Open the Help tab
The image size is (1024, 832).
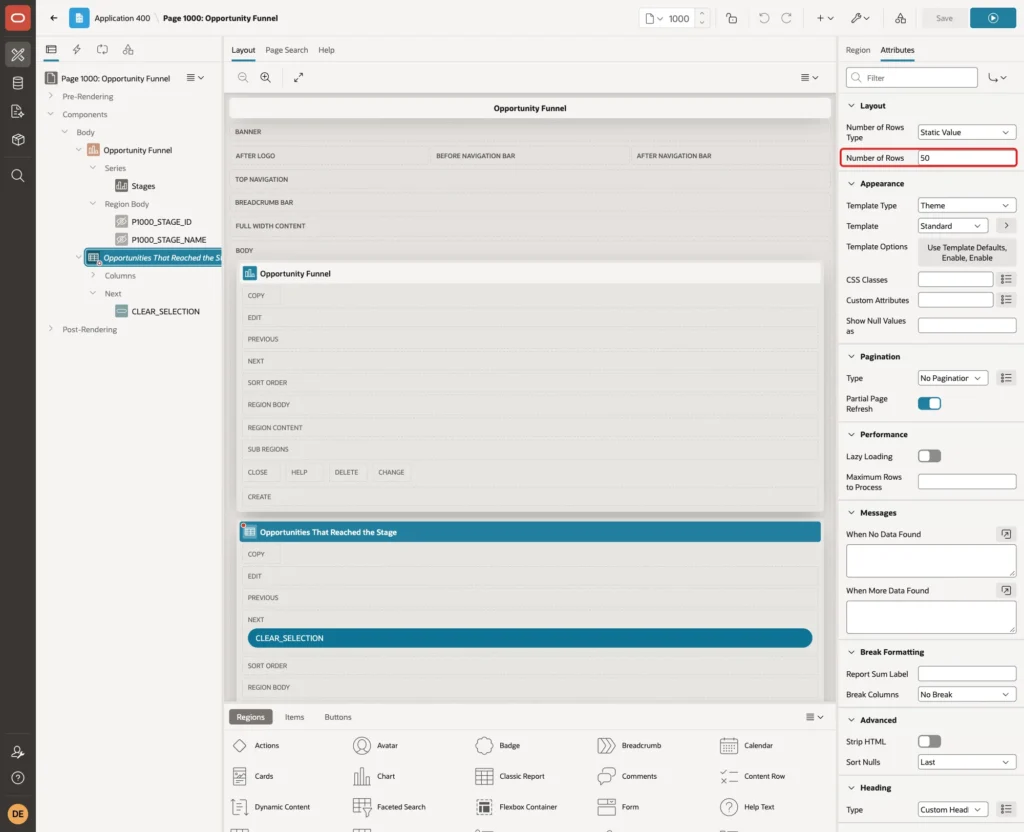tap(326, 50)
